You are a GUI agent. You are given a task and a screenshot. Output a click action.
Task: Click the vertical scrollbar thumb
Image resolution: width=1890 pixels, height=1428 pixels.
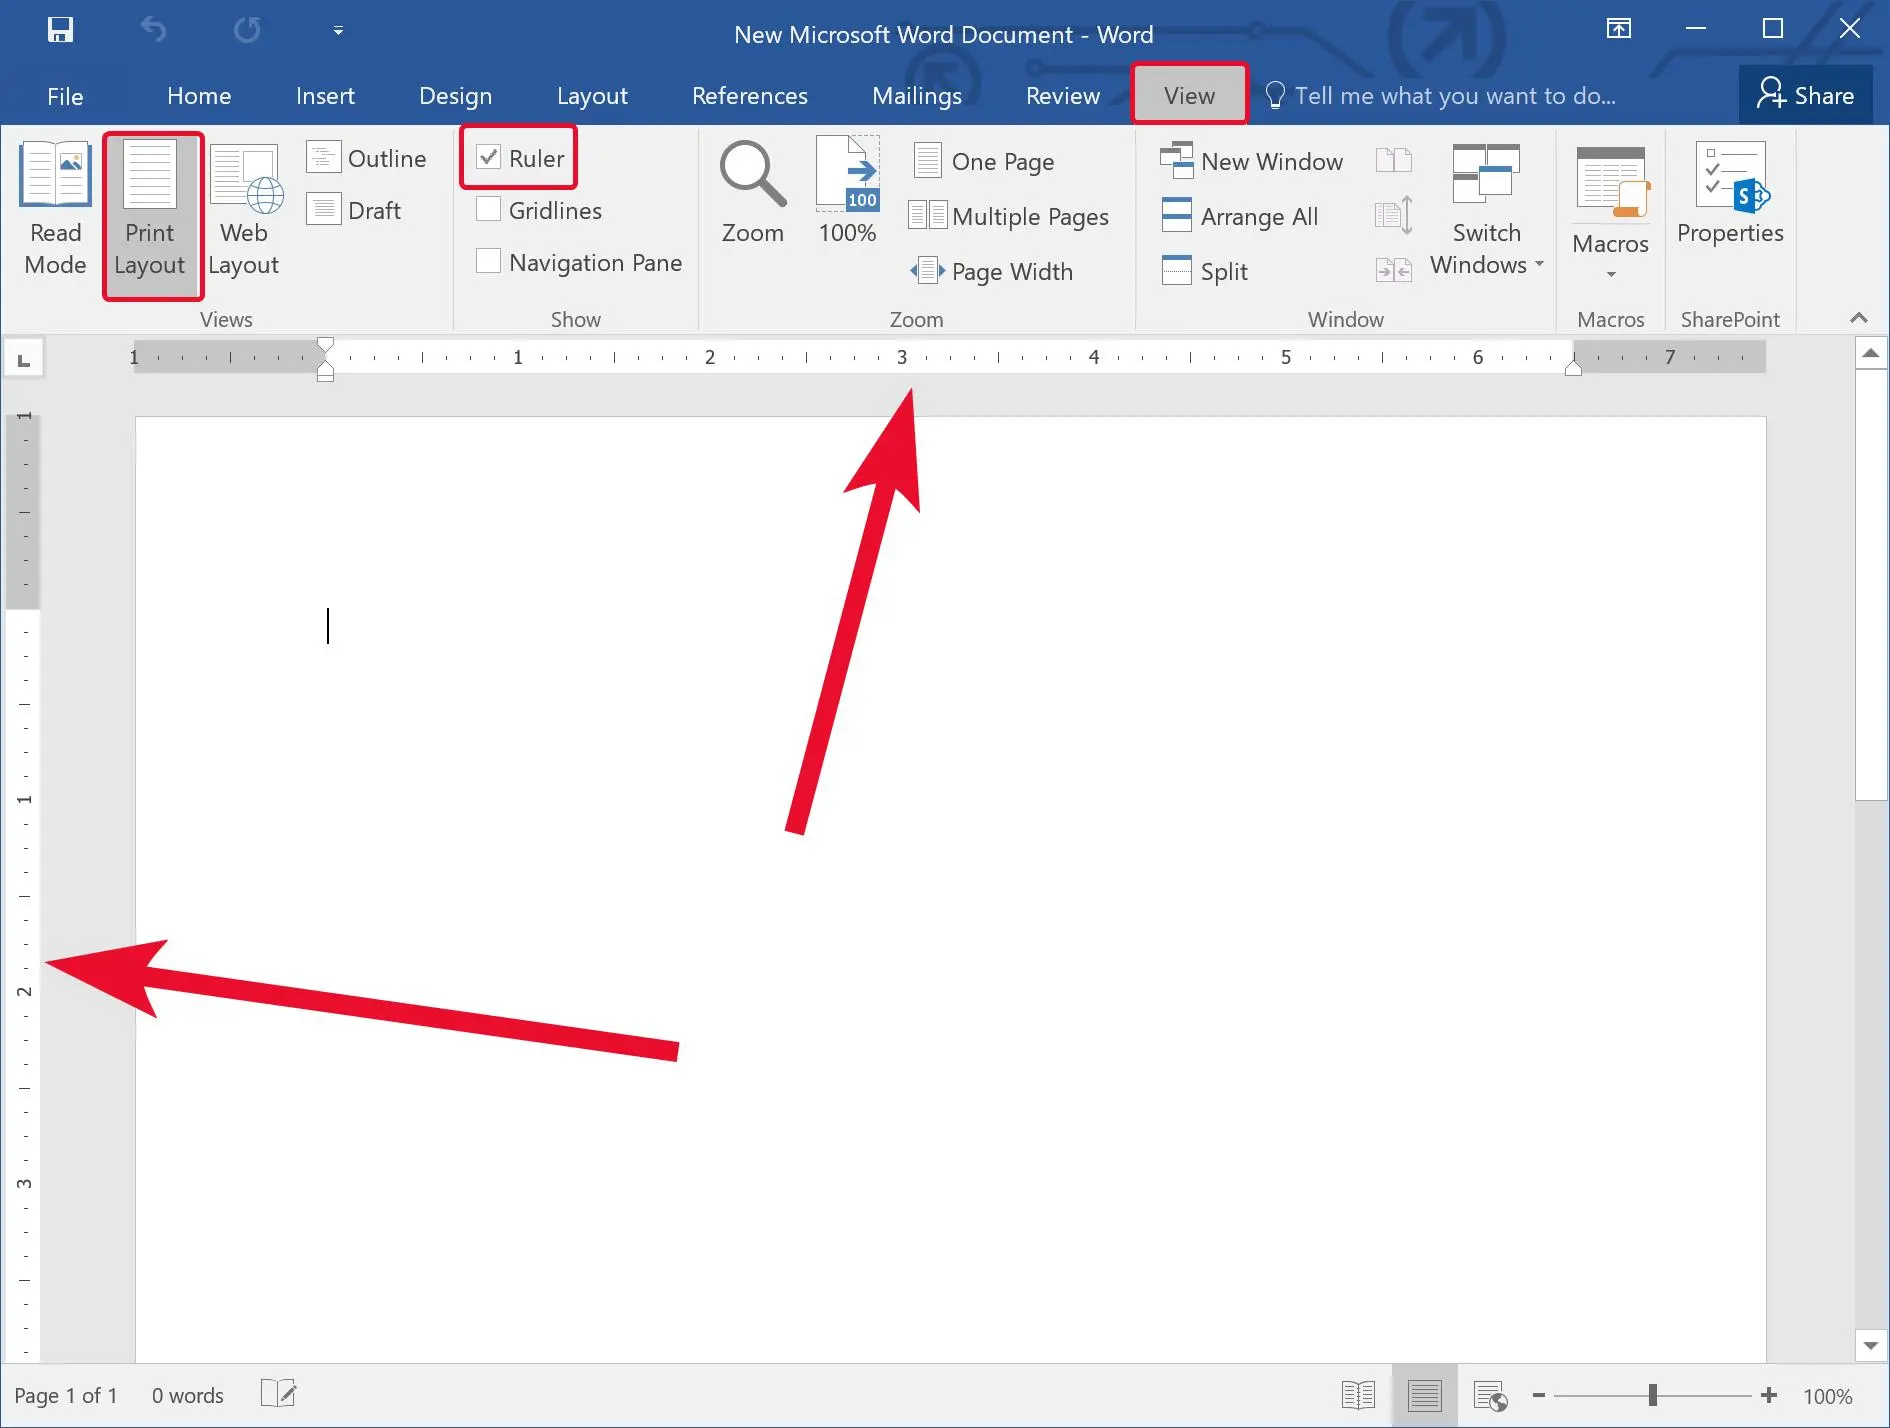[1871, 584]
